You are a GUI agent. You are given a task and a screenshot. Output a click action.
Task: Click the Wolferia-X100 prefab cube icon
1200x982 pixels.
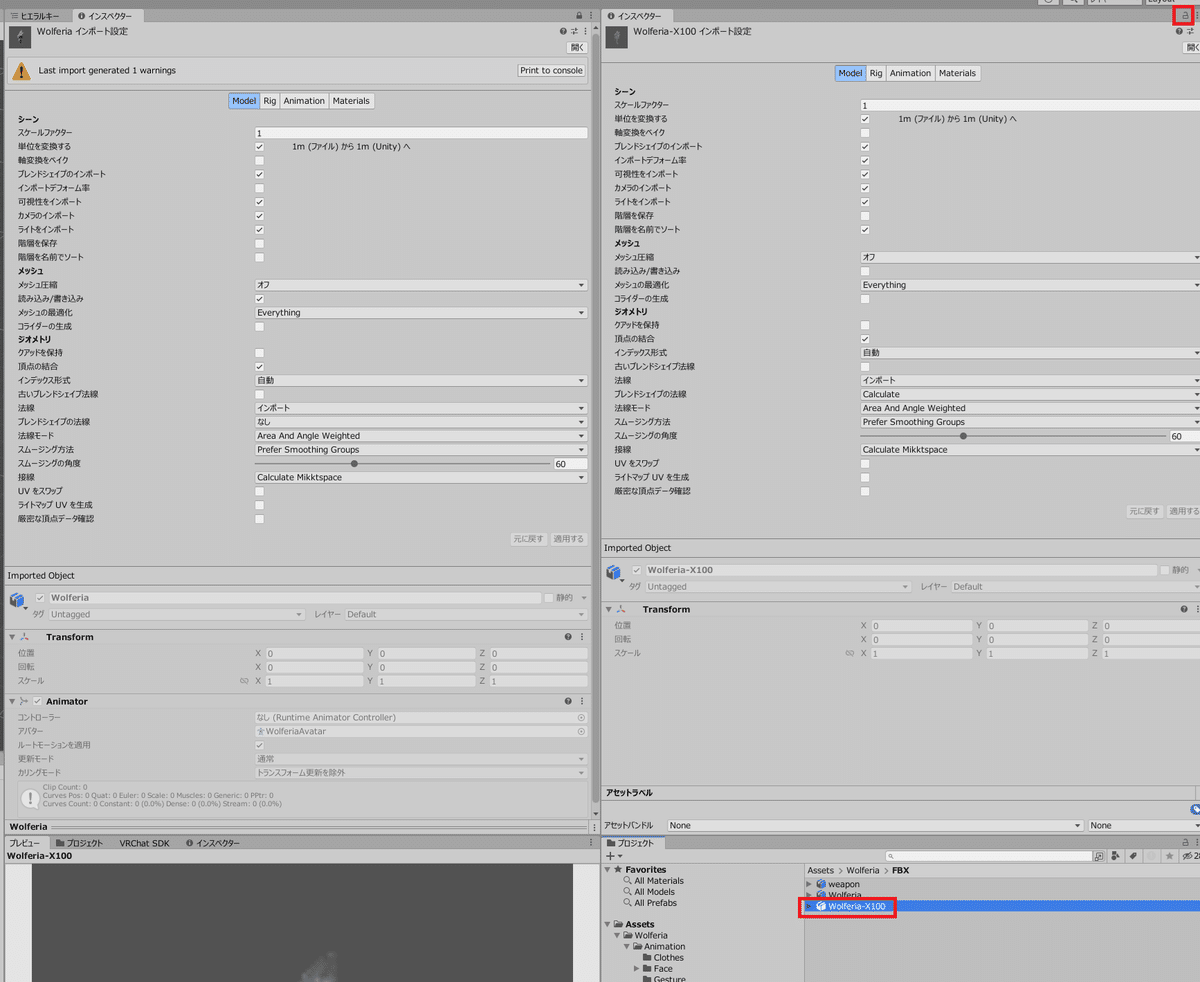tap(614, 571)
